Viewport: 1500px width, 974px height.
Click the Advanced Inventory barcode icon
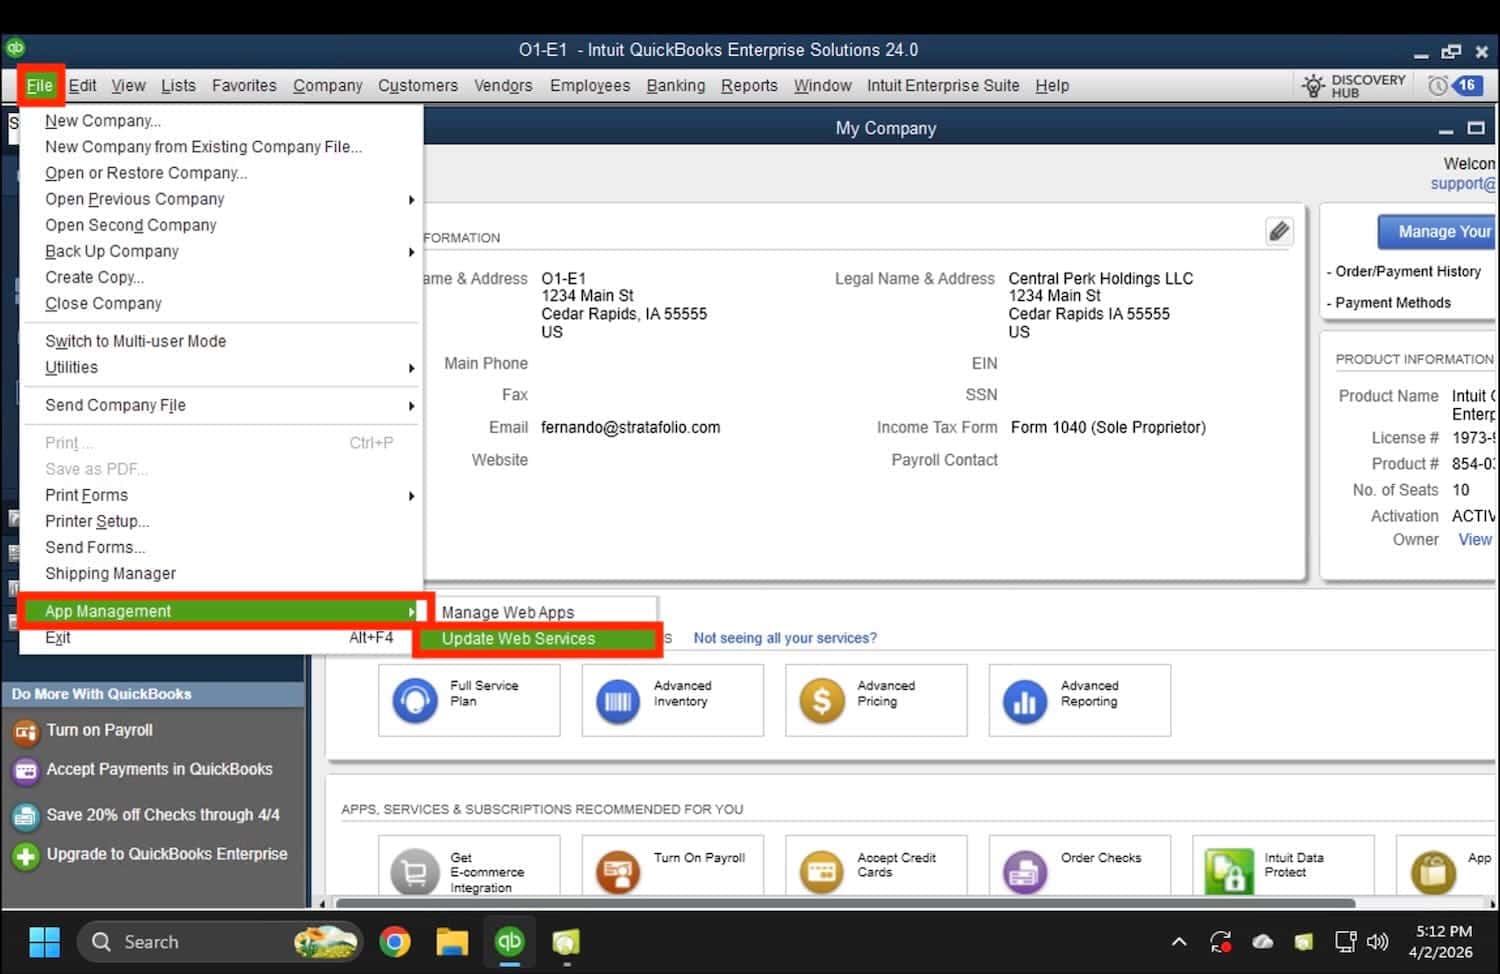pyautogui.click(x=618, y=701)
